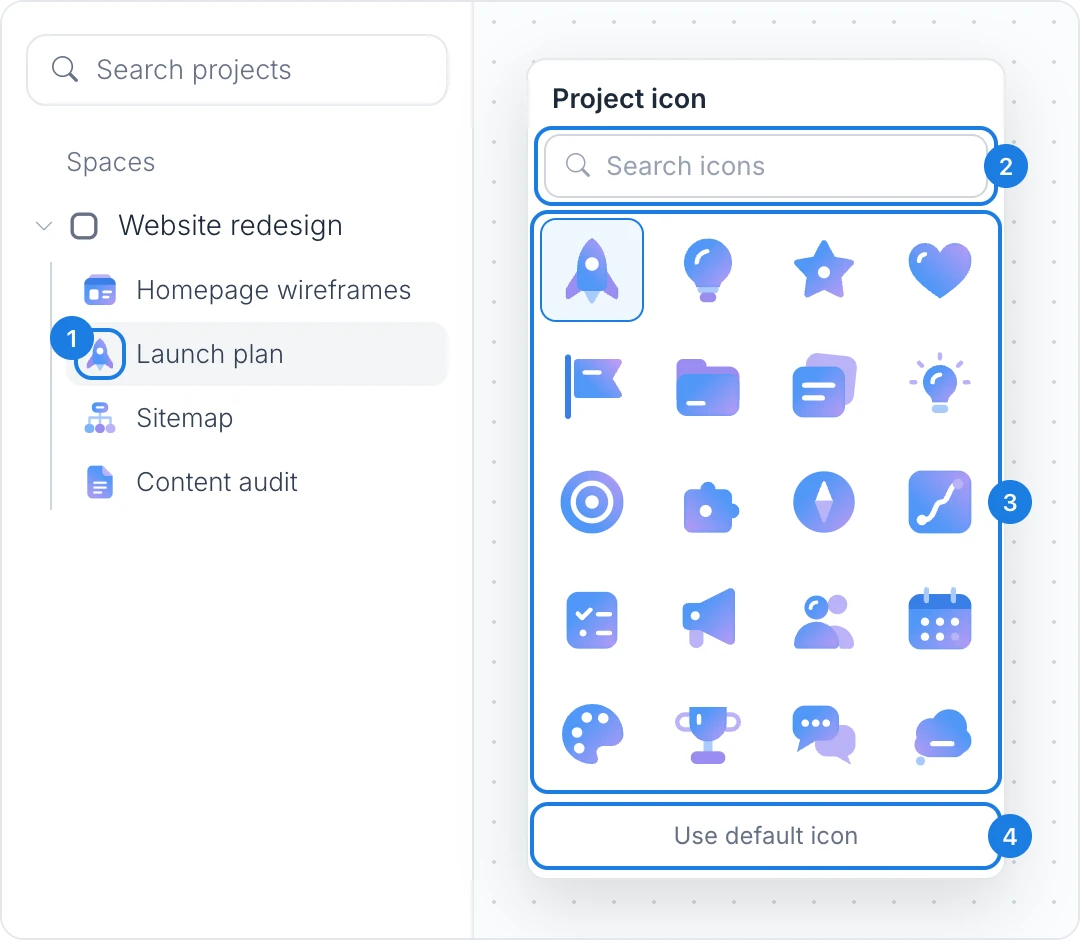Click the Content audit document icon
The image size is (1080, 940).
point(100,482)
